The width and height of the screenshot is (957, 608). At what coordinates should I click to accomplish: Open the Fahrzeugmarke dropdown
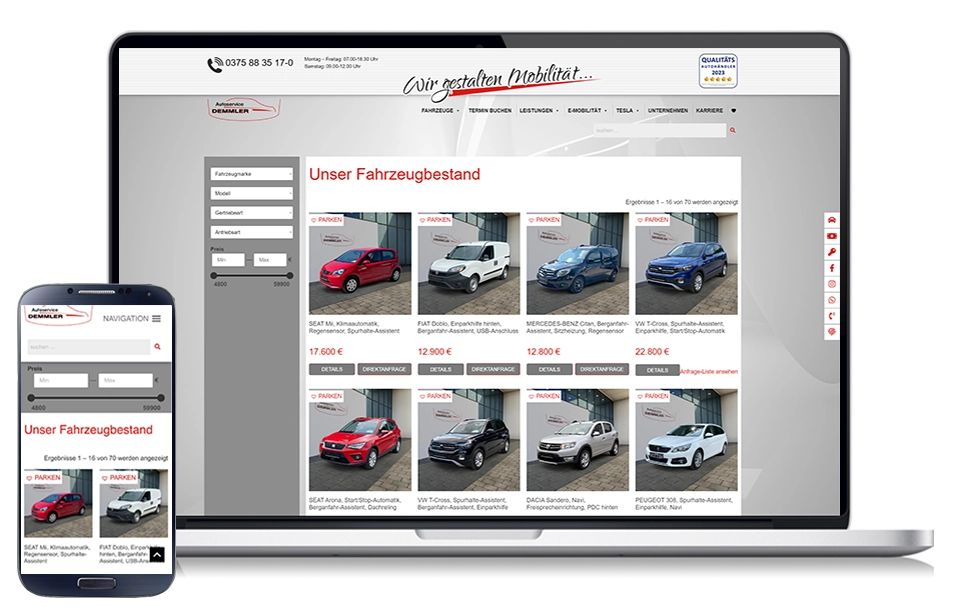click(x=251, y=174)
